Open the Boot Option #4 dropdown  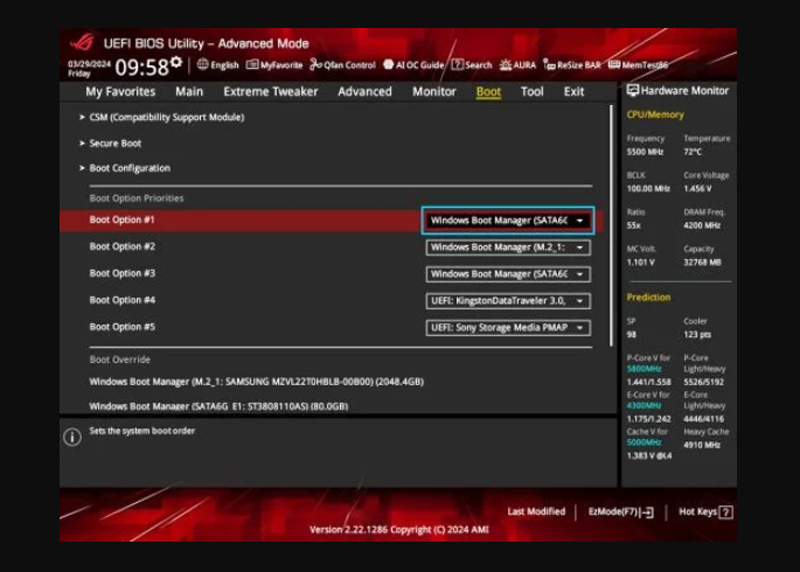coord(508,300)
